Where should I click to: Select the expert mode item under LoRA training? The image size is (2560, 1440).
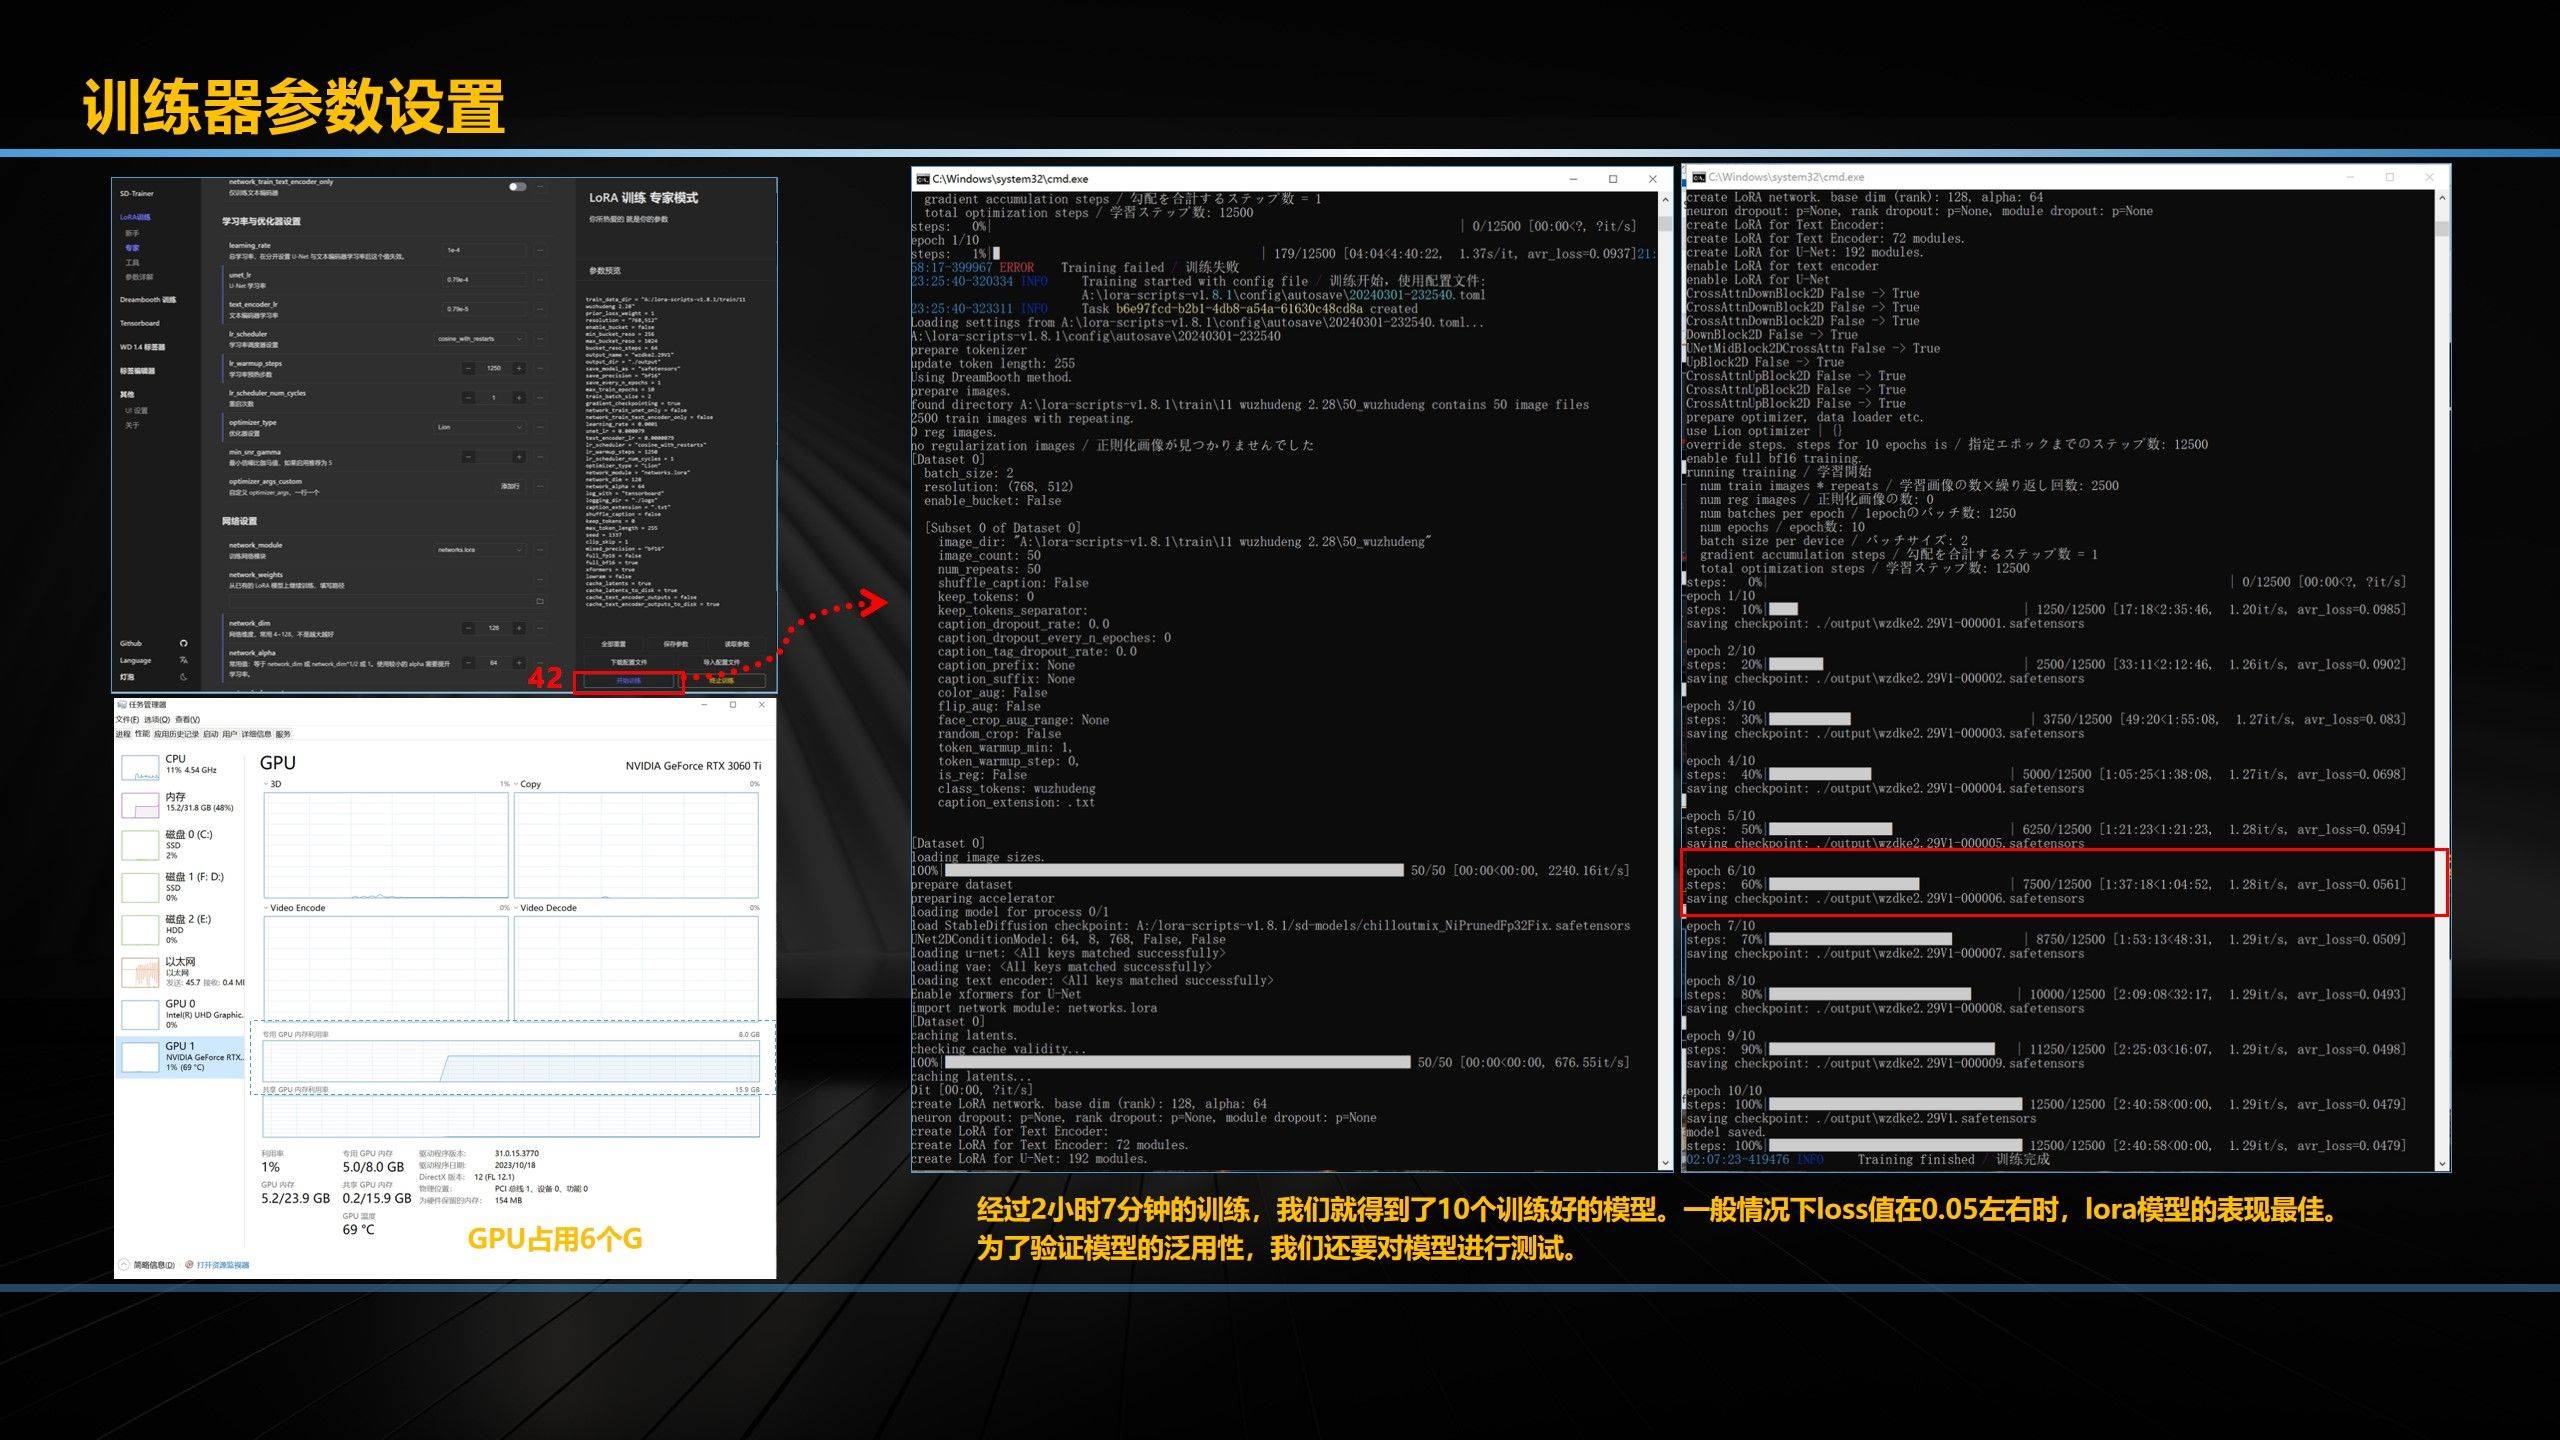132,248
